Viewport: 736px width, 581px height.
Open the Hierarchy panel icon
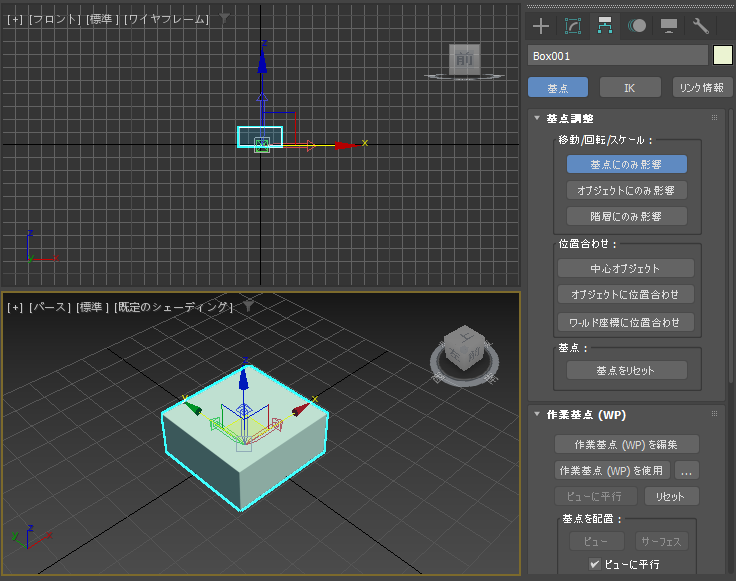point(605,26)
